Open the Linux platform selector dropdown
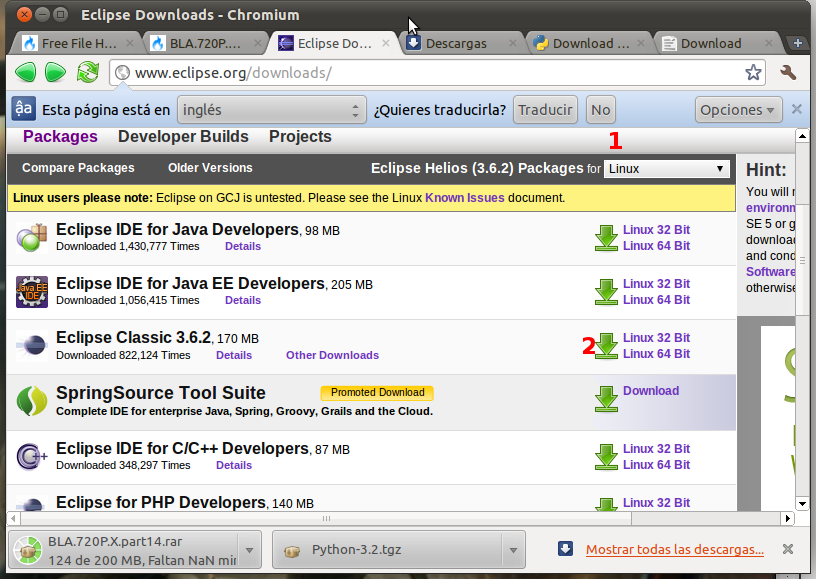The image size is (816, 579). tap(667, 169)
